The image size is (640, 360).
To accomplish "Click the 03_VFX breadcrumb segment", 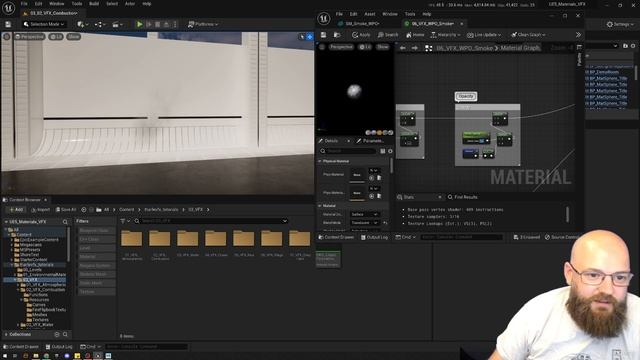I will pos(196,210).
